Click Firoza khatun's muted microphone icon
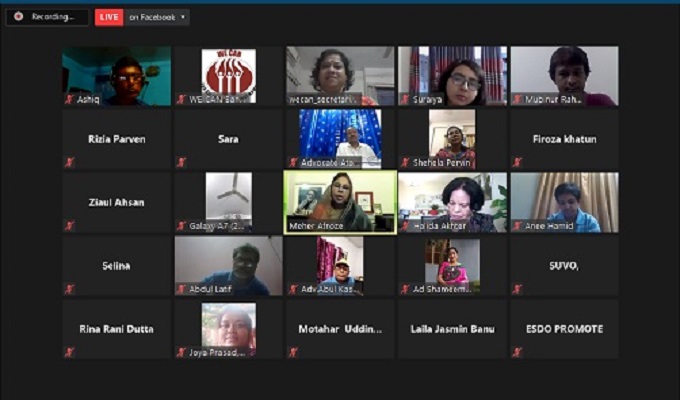680x400 pixels. 517,163
